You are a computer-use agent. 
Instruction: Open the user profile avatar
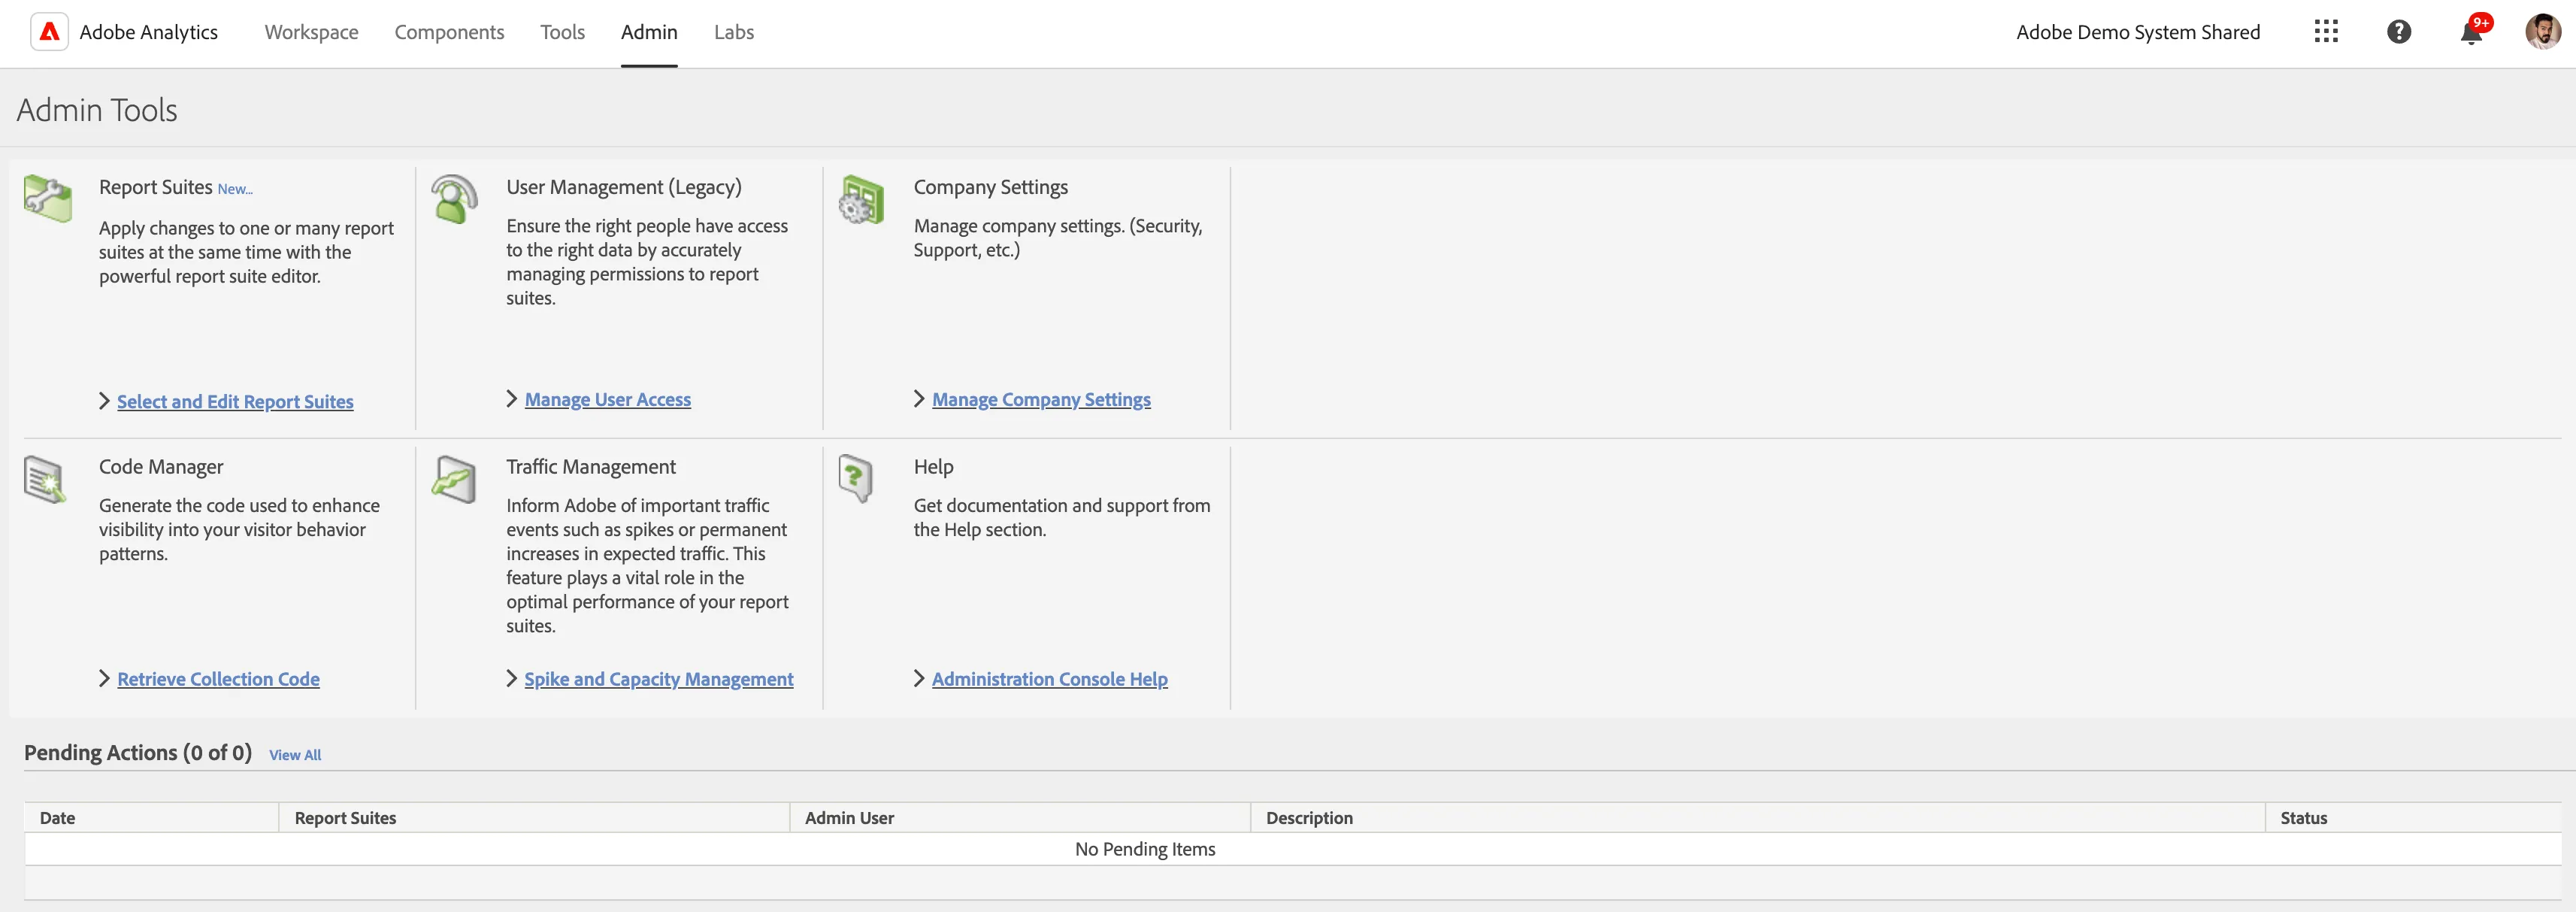(x=2542, y=32)
